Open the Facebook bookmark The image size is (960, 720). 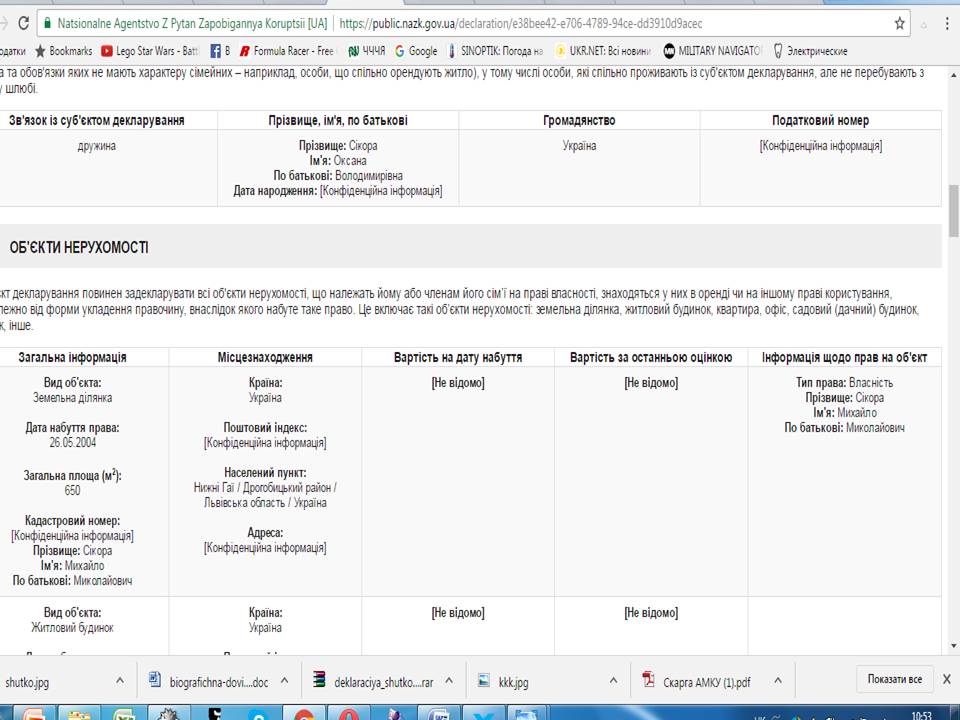(x=220, y=51)
